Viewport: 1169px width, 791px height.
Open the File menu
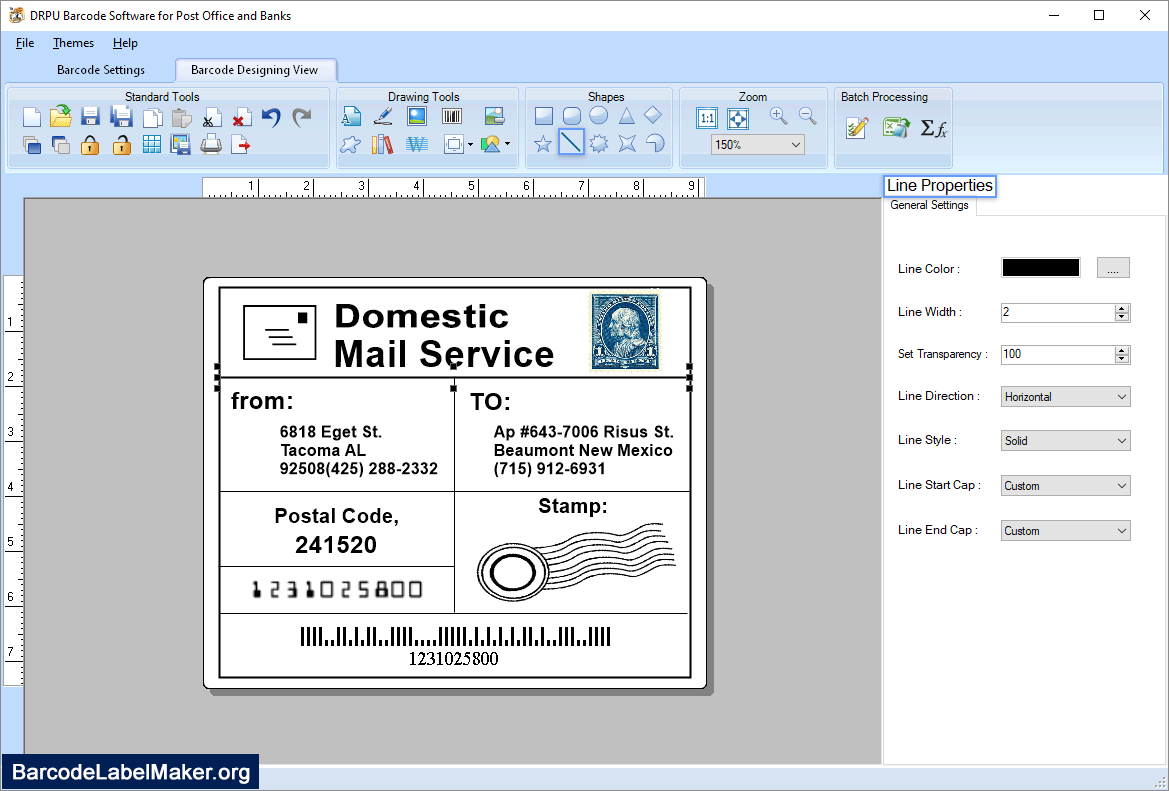coord(25,42)
